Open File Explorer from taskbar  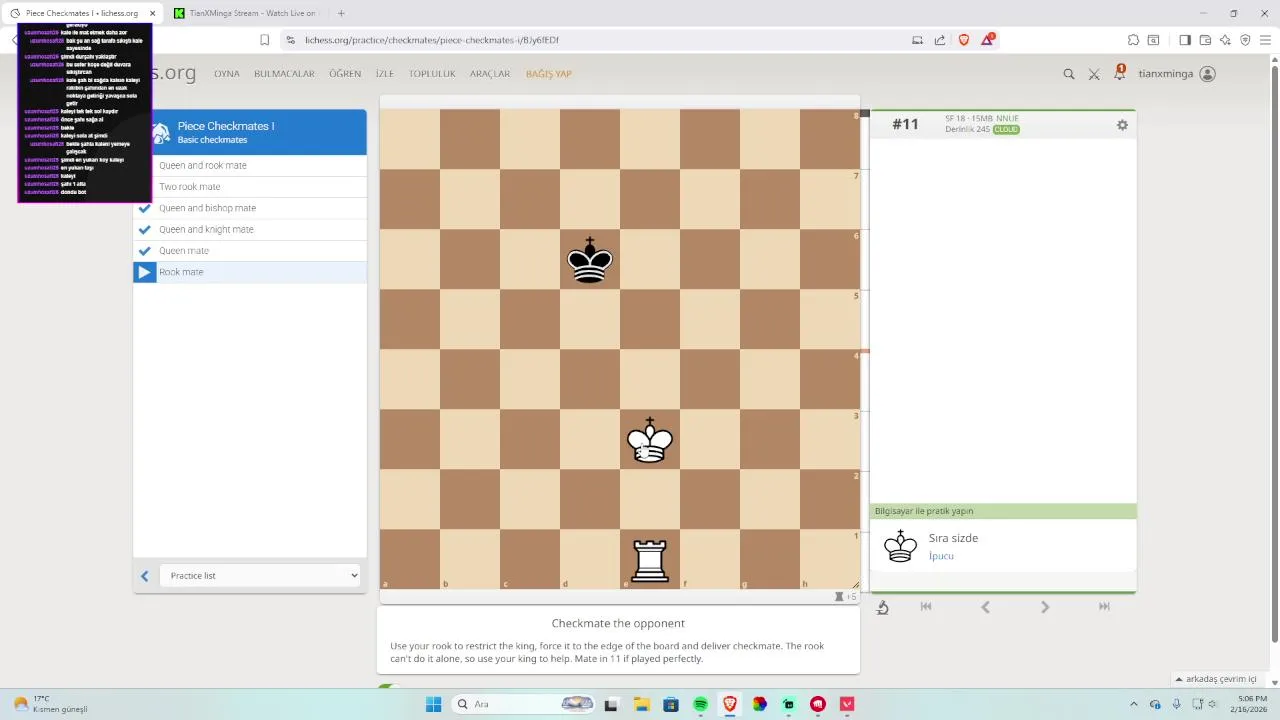coord(641,704)
